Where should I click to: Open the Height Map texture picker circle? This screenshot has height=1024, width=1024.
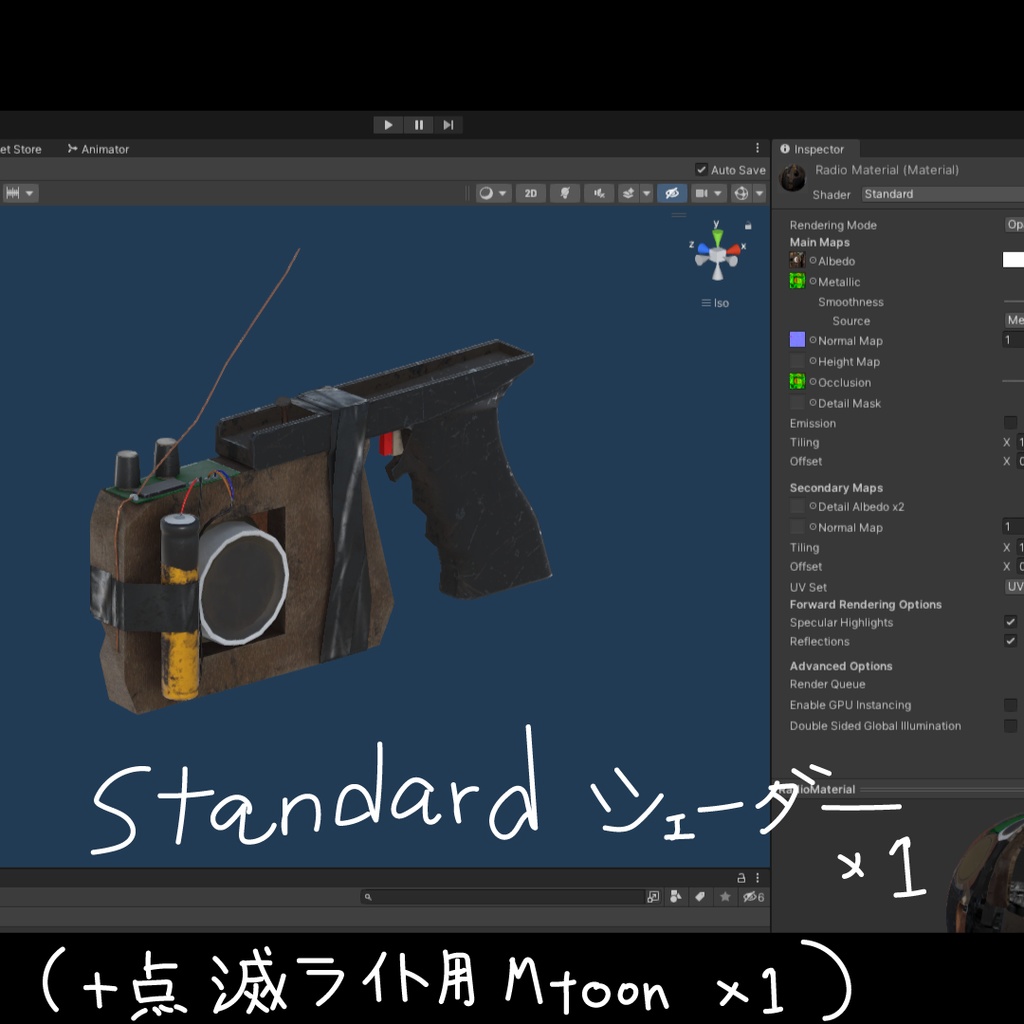pyautogui.click(x=813, y=360)
